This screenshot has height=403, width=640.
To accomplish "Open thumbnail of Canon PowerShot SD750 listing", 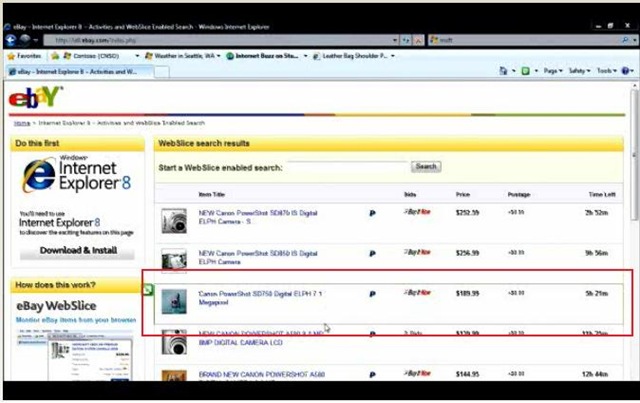I will 174,302.
